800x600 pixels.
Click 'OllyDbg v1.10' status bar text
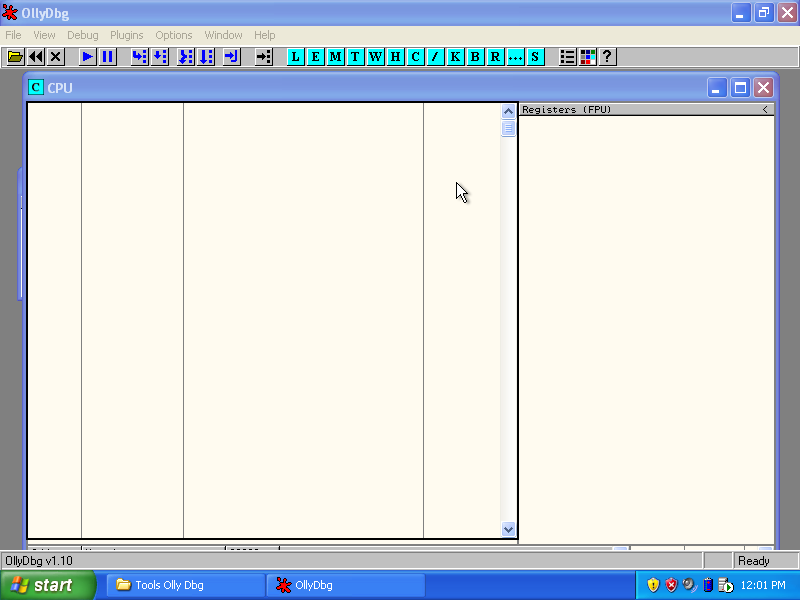[x=39, y=561]
